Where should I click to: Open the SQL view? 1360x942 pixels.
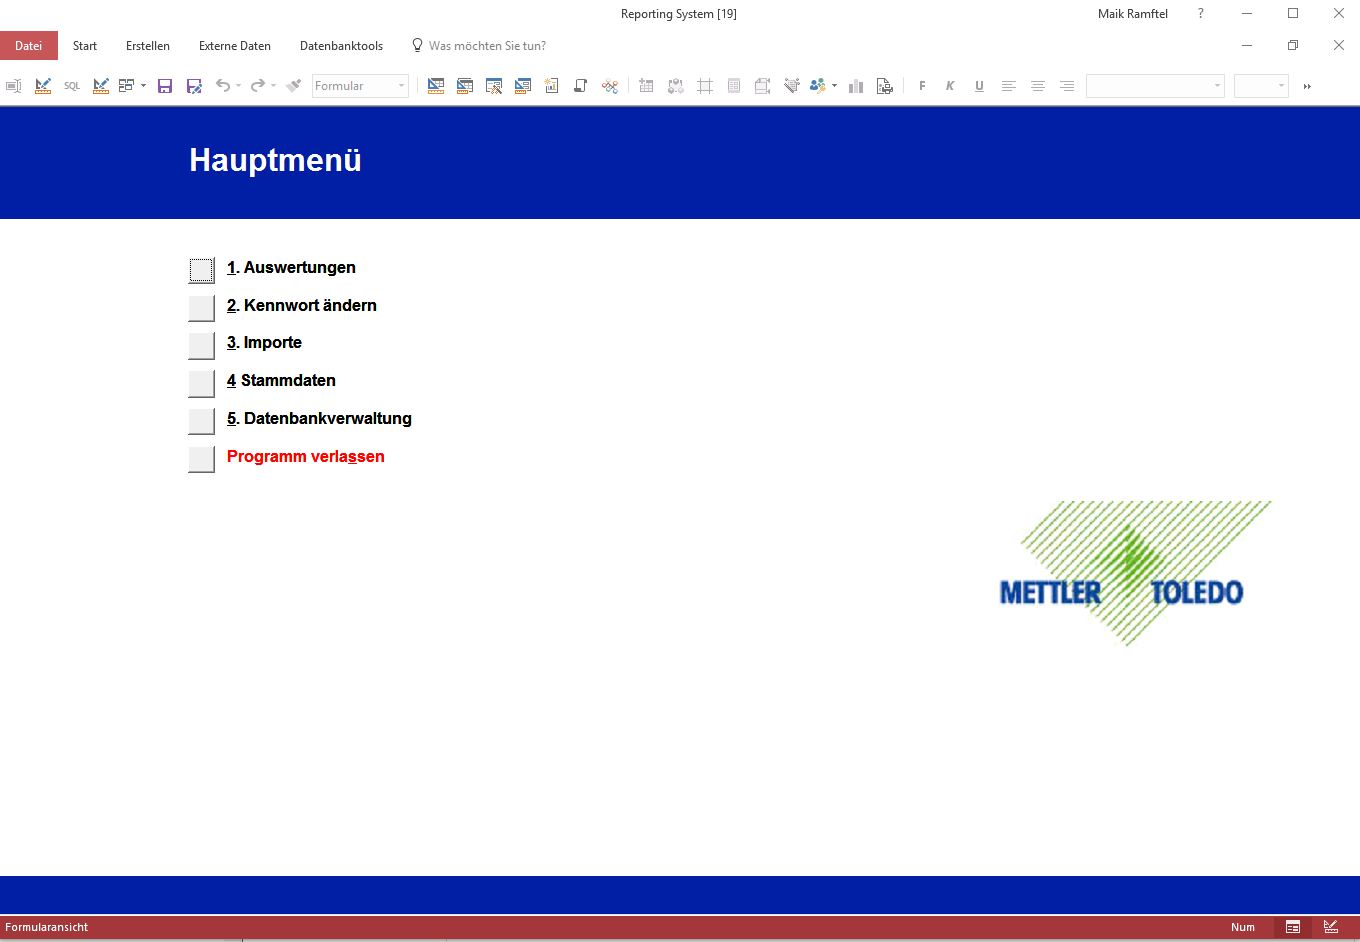[72, 86]
